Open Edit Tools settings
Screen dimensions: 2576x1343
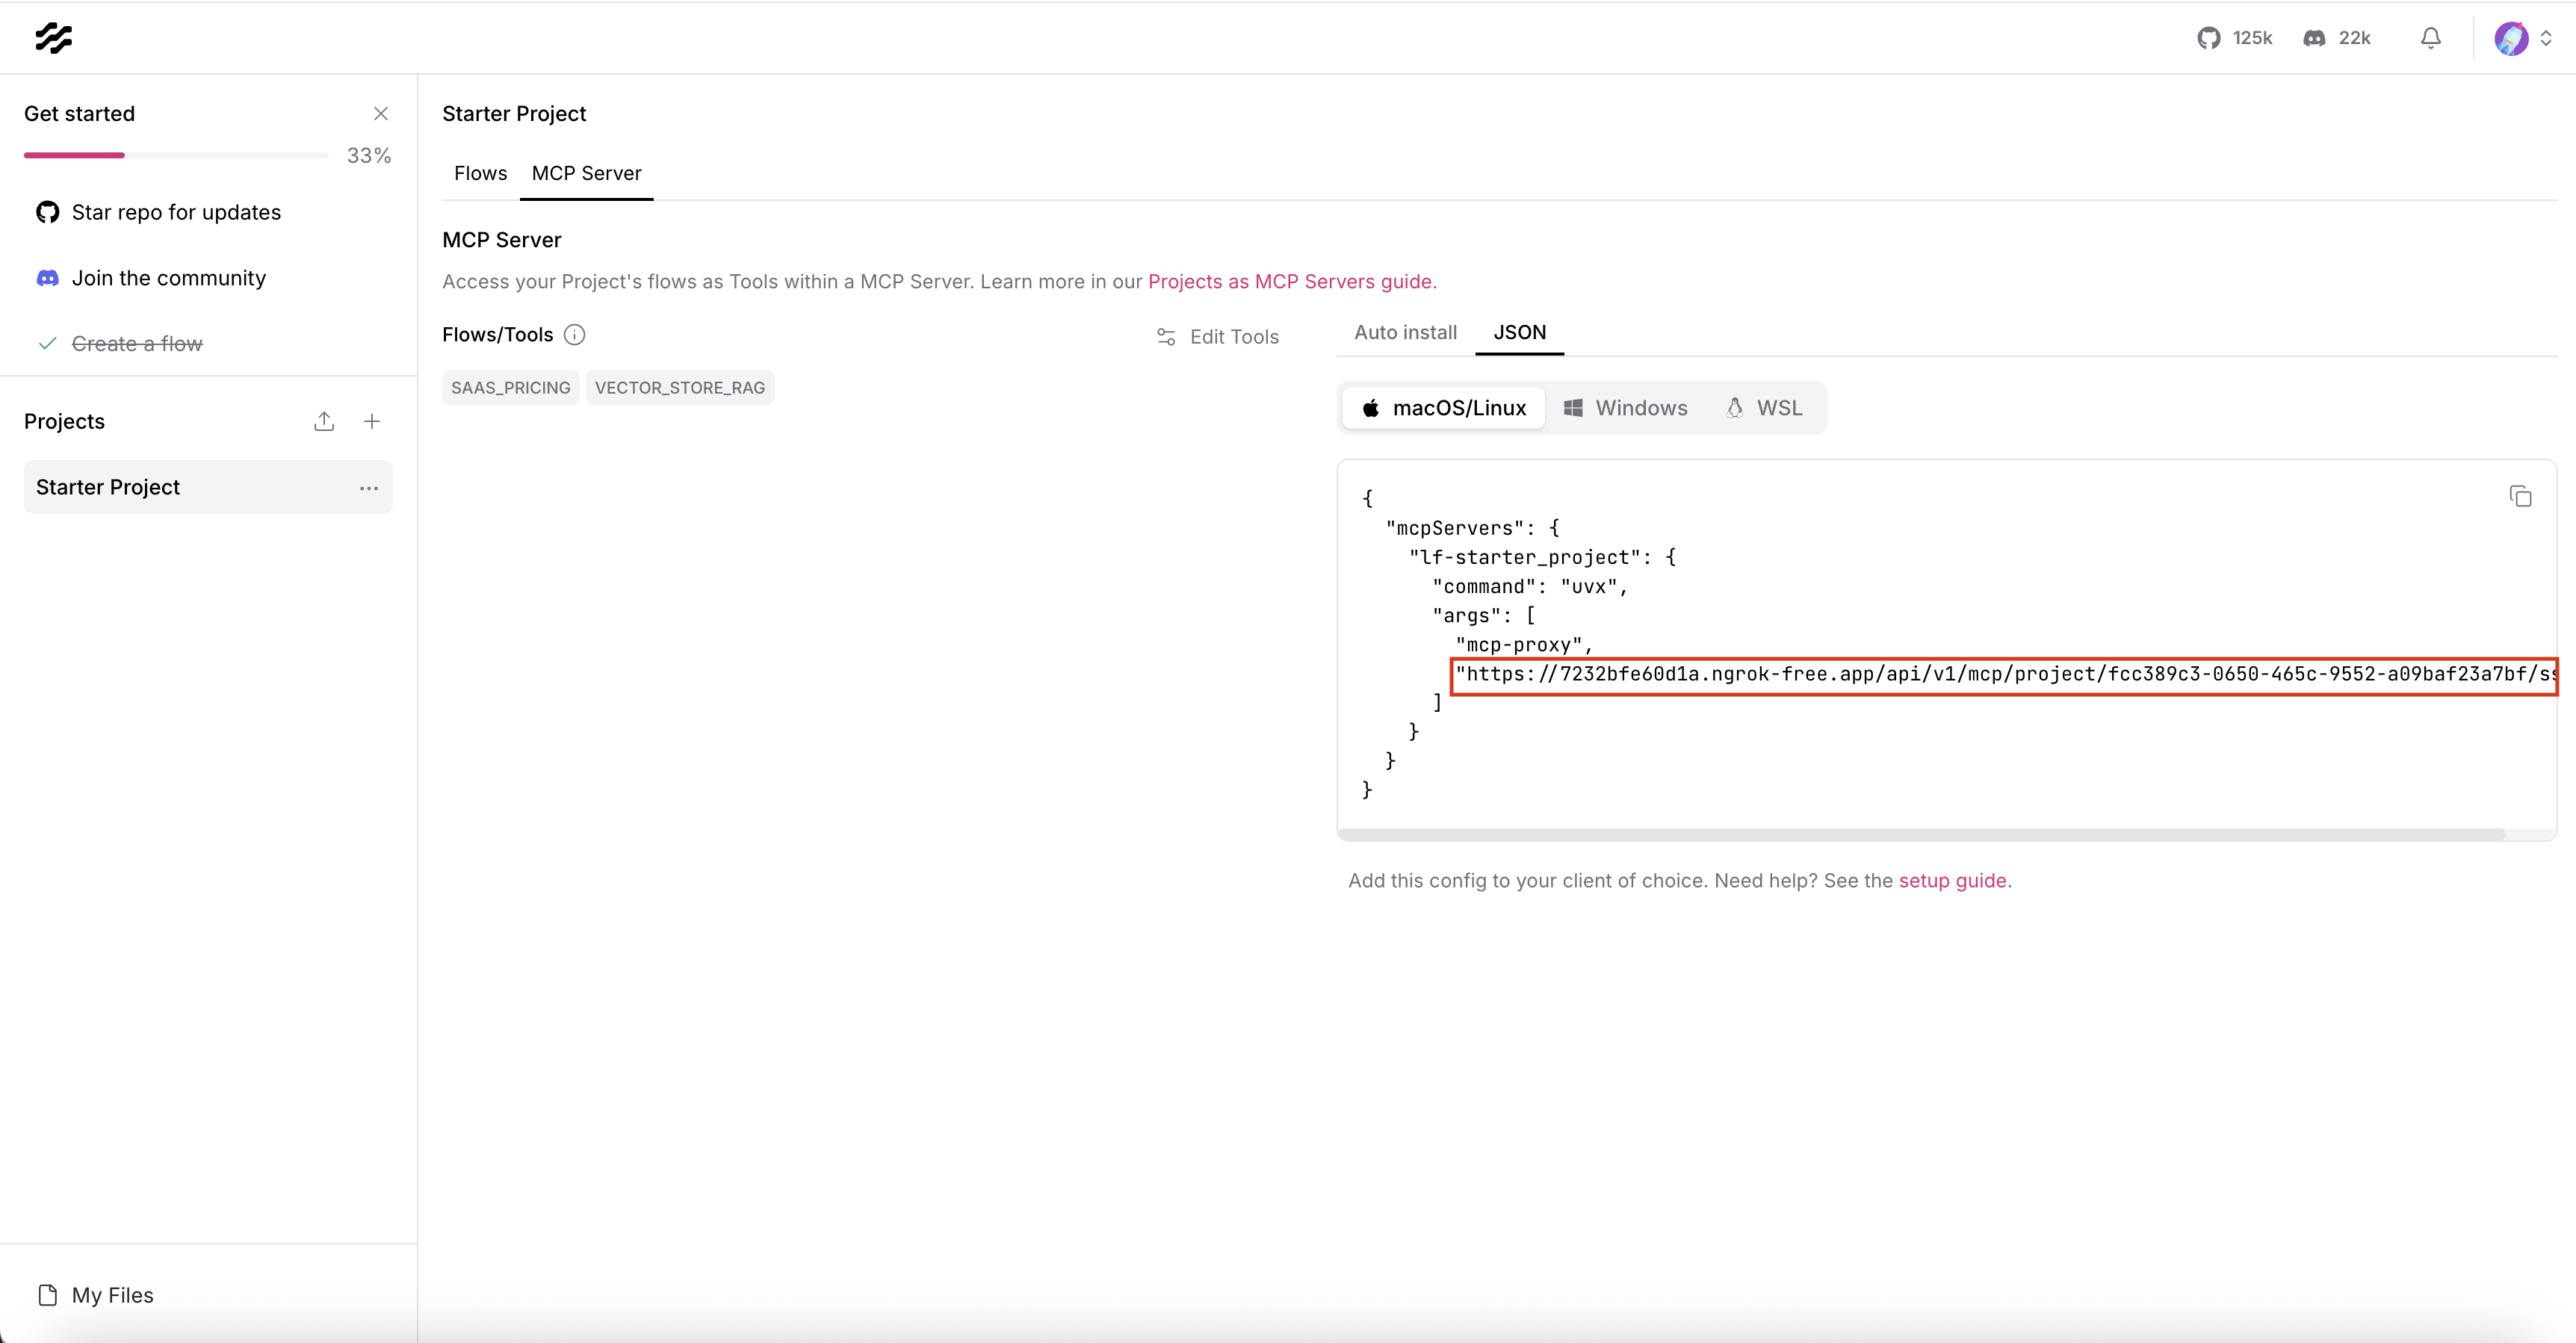tap(1217, 337)
